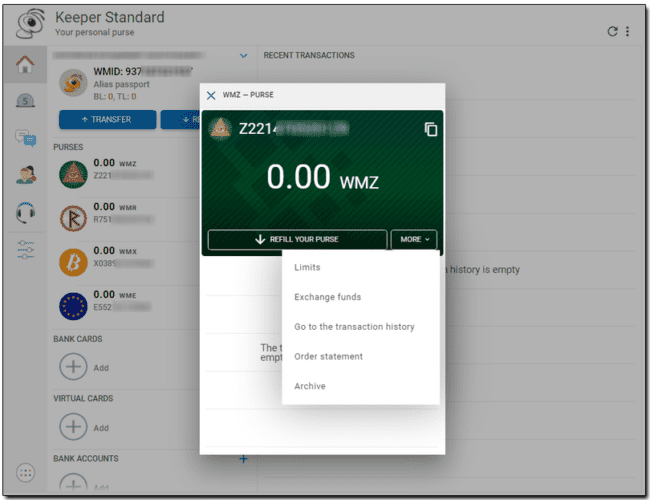Viewport: 650px width, 500px height.
Task: Add a new bank card
Action: pos(73,367)
